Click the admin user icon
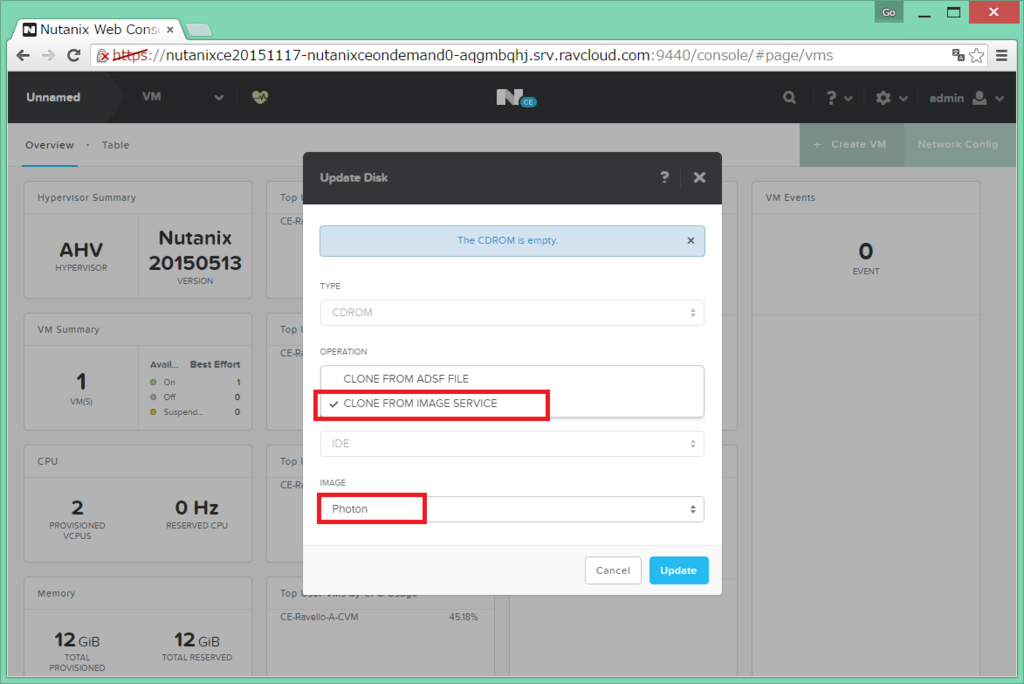Viewport: 1024px width, 684px height. [979, 98]
